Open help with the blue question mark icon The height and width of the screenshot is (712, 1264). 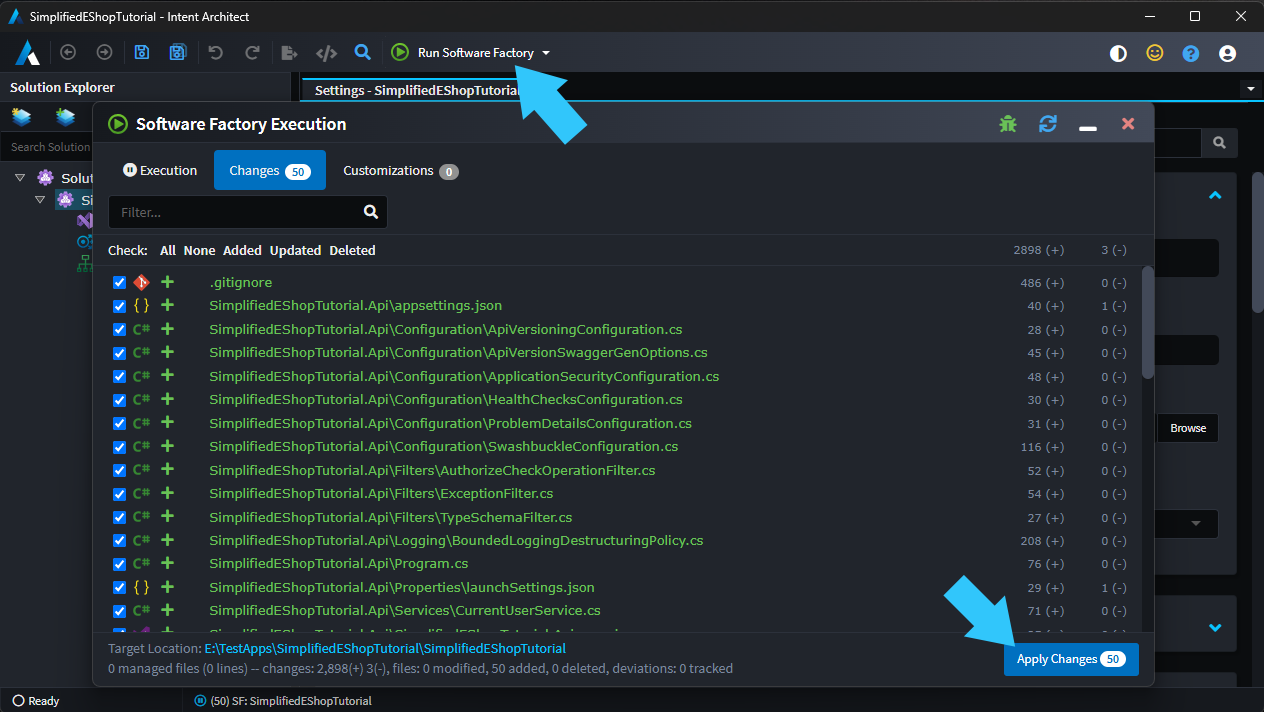coord(1191,54)
